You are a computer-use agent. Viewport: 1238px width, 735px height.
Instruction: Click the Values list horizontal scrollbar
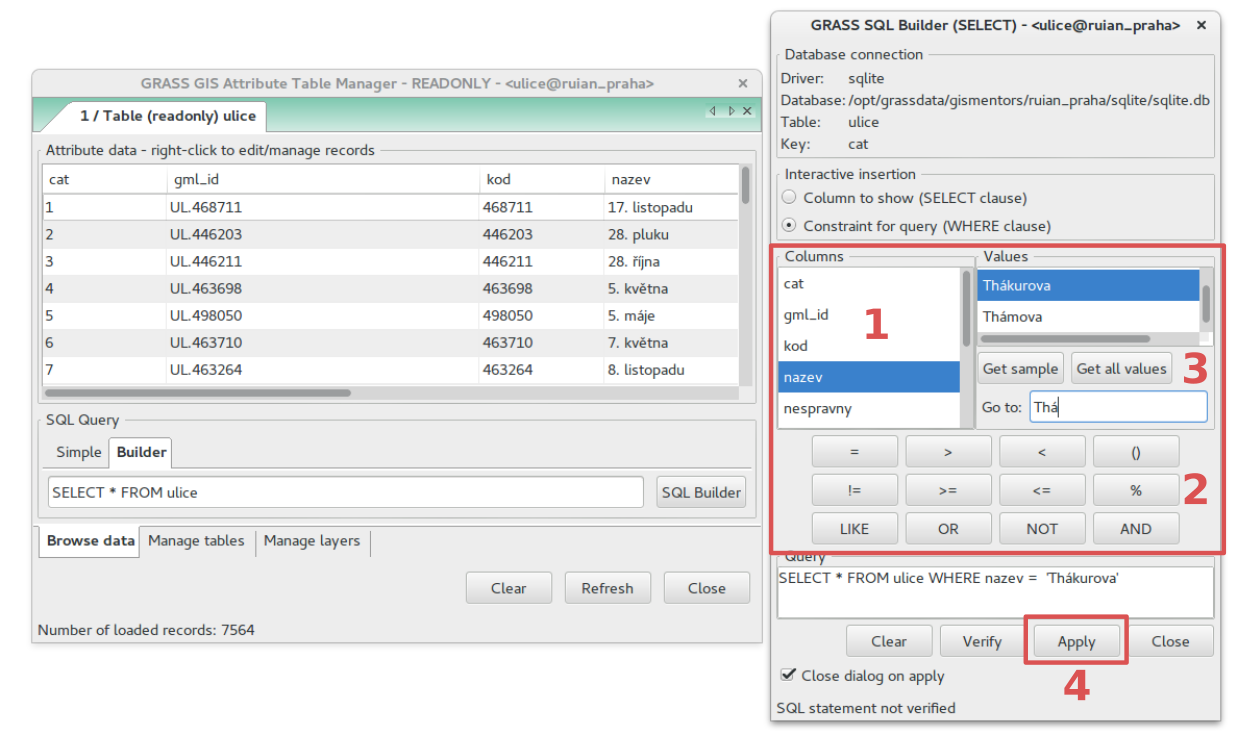click(x=1066, y=339)
